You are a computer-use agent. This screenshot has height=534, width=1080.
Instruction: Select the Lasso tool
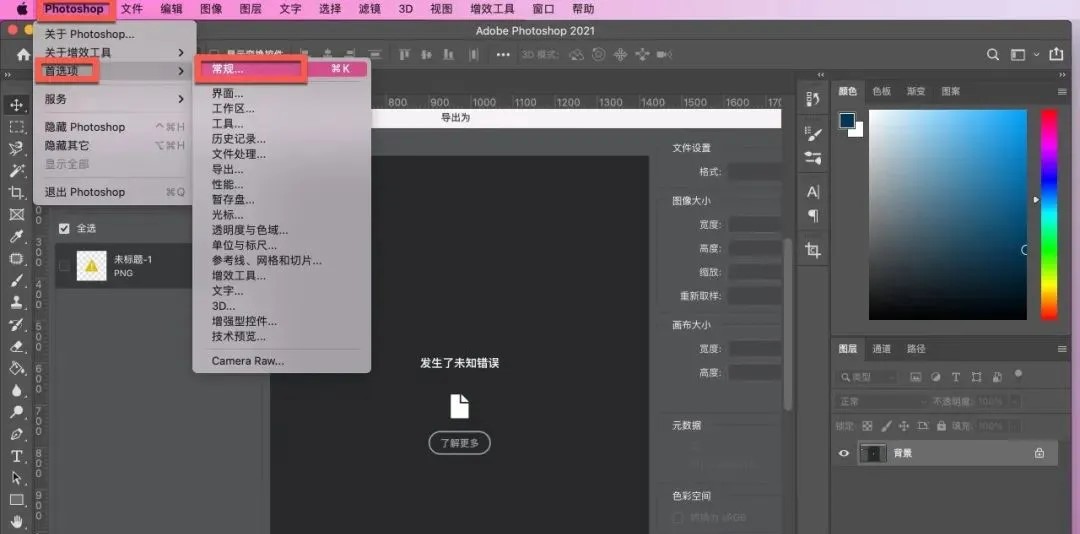click(x=17, y=149)
